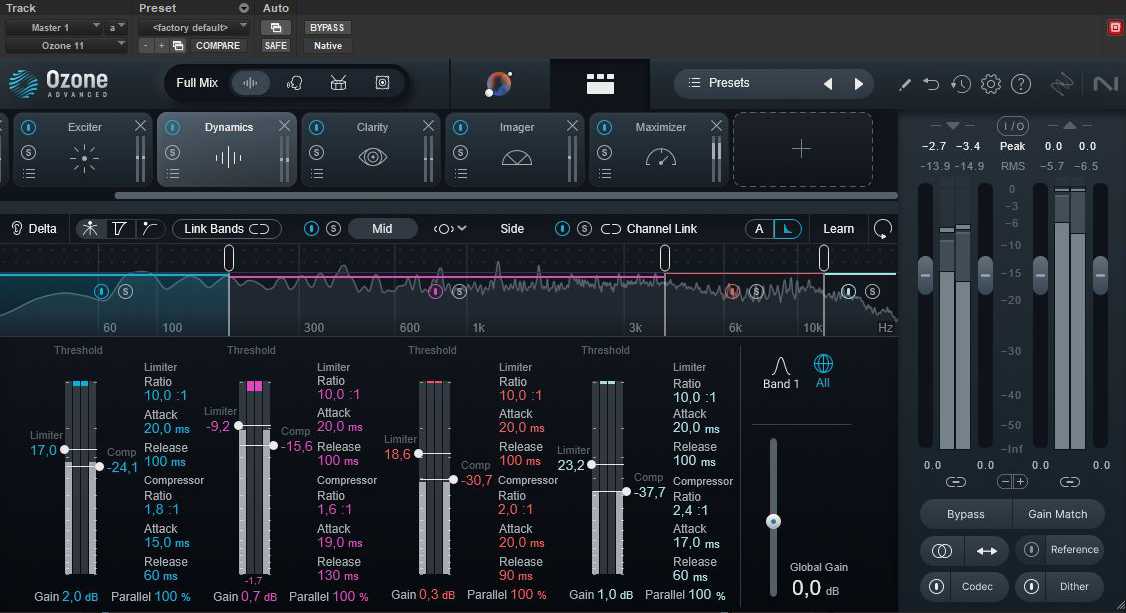Click the 300 Hz crossover handle
The width and height of the screenshot is (1126, 613).
tap(228, 258)
